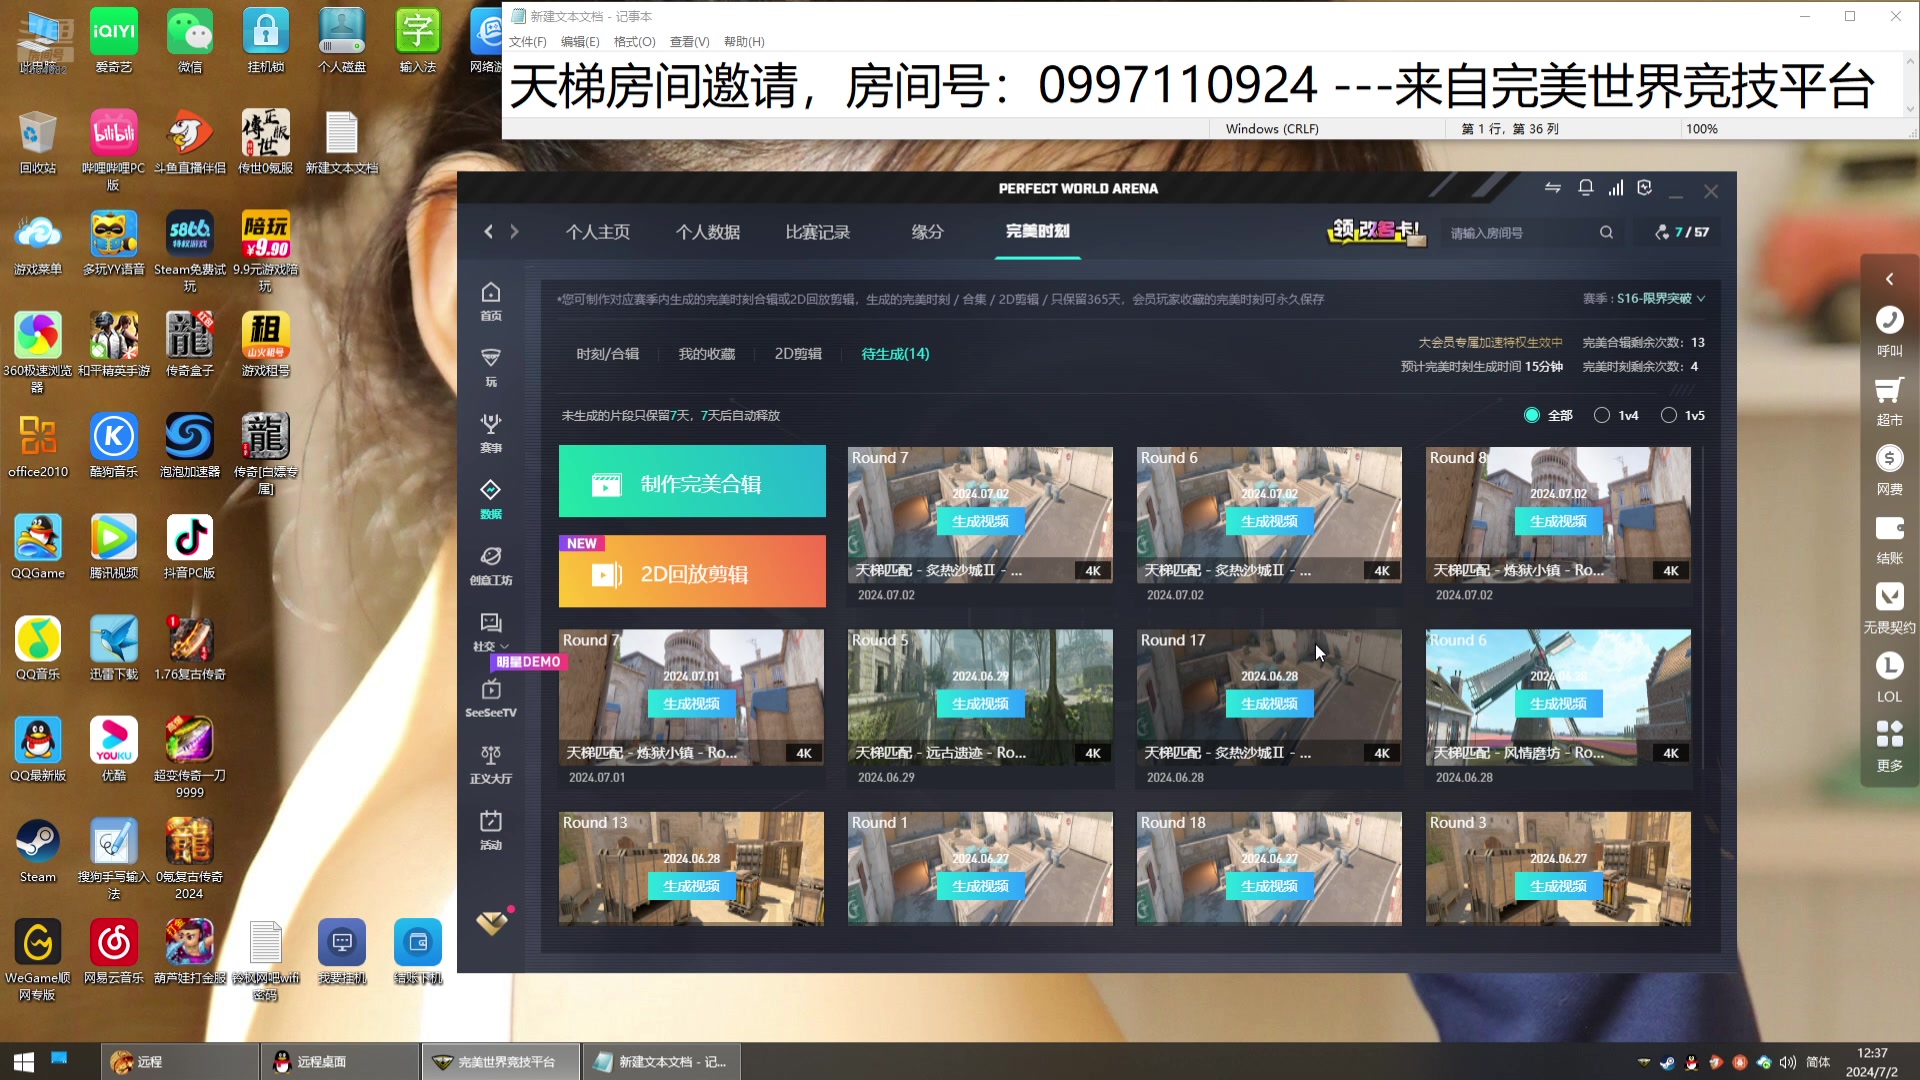Open Round 18 clip thumbnail
Image resolution: width=1920 pixels, height=1080 pixels.
1269,868
